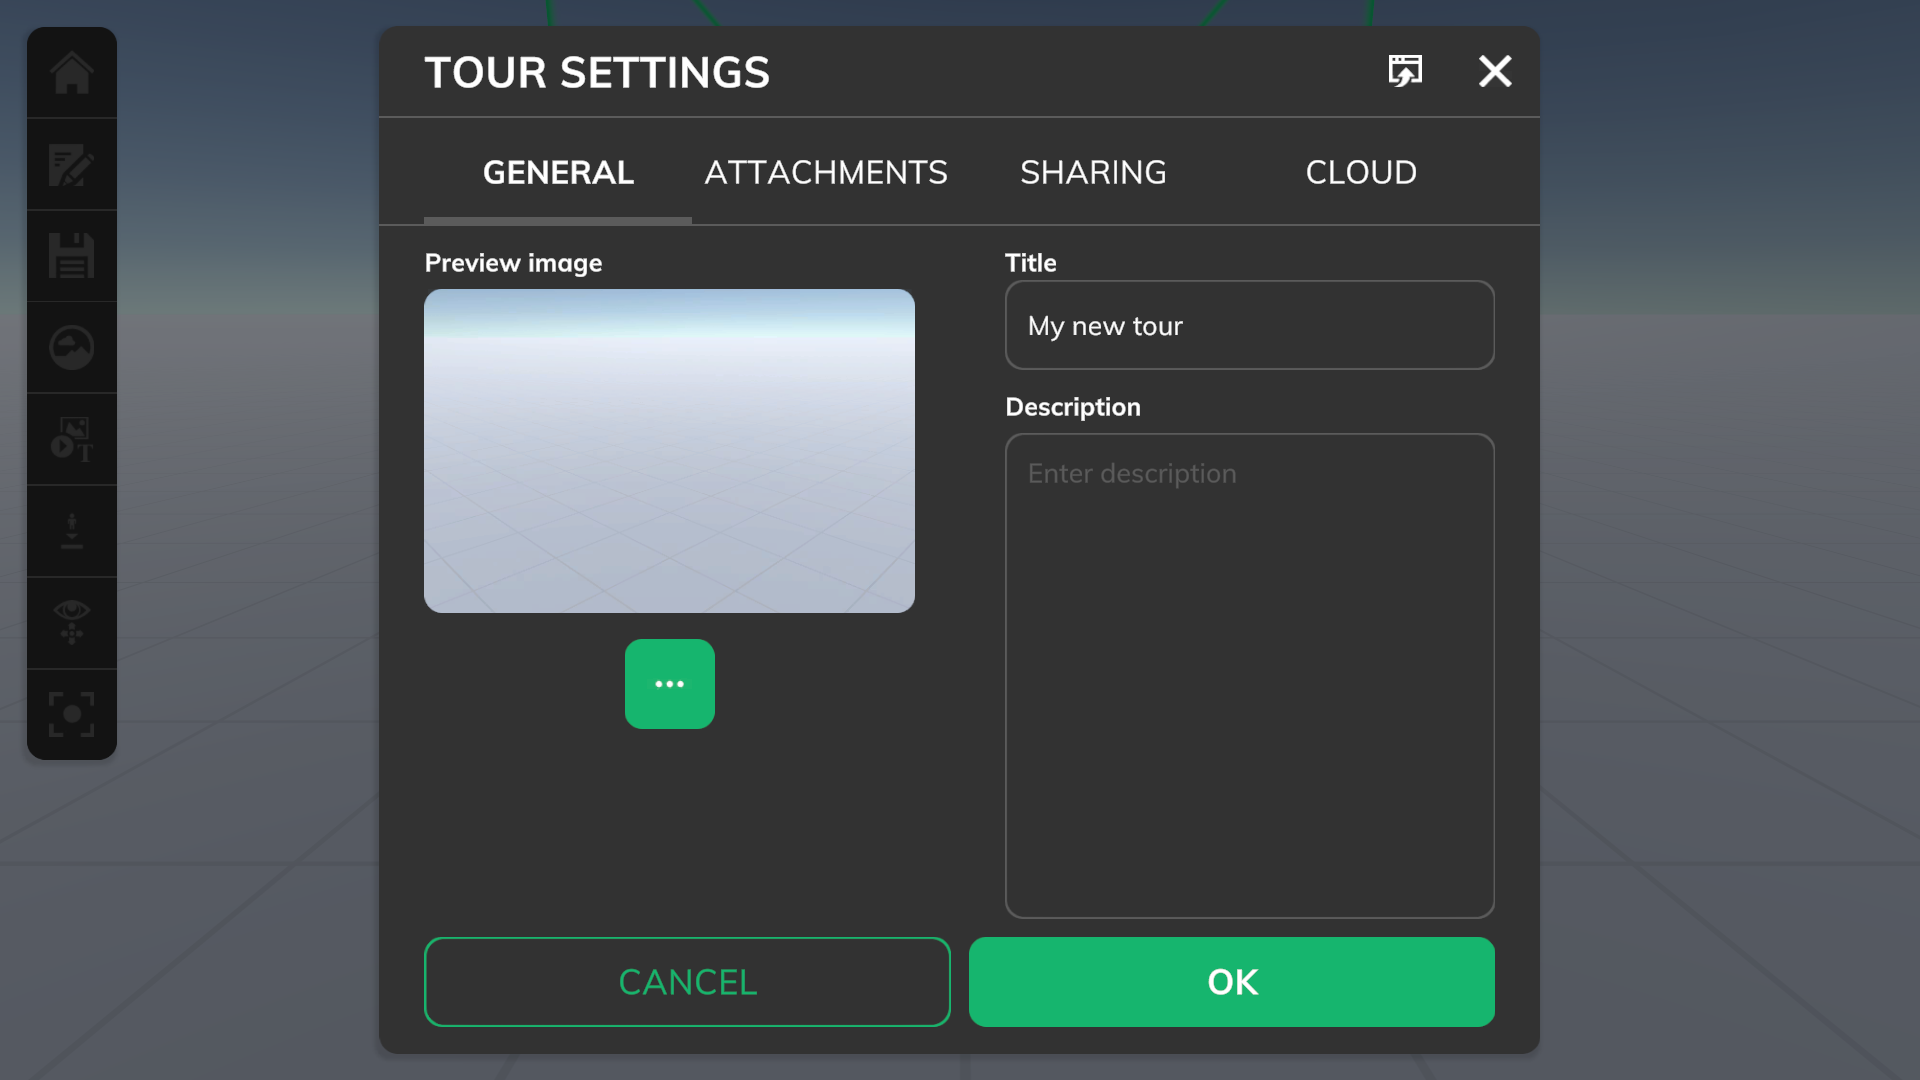
Task: Close the Tour Settings dialog
Action: click(x=1495, y=71)
